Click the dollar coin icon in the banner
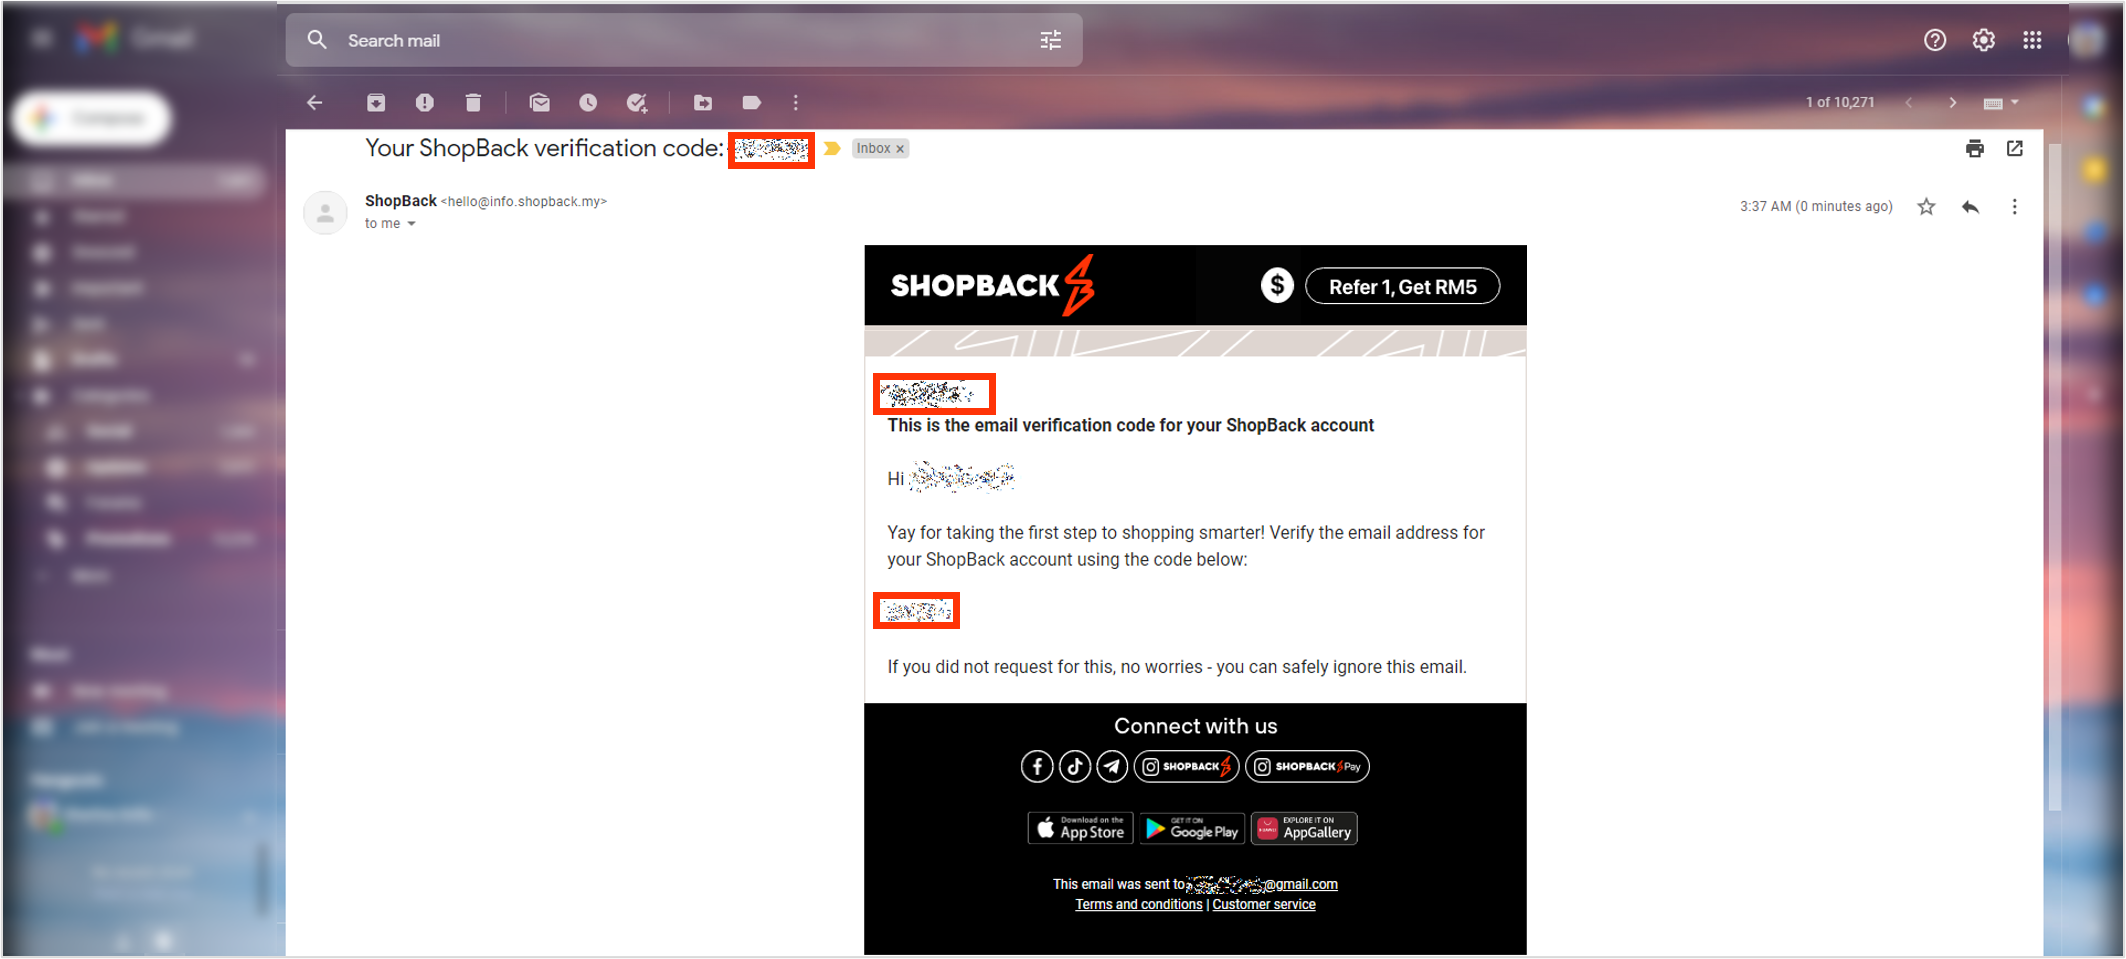2126x959 pixels. pos(1277,286)
